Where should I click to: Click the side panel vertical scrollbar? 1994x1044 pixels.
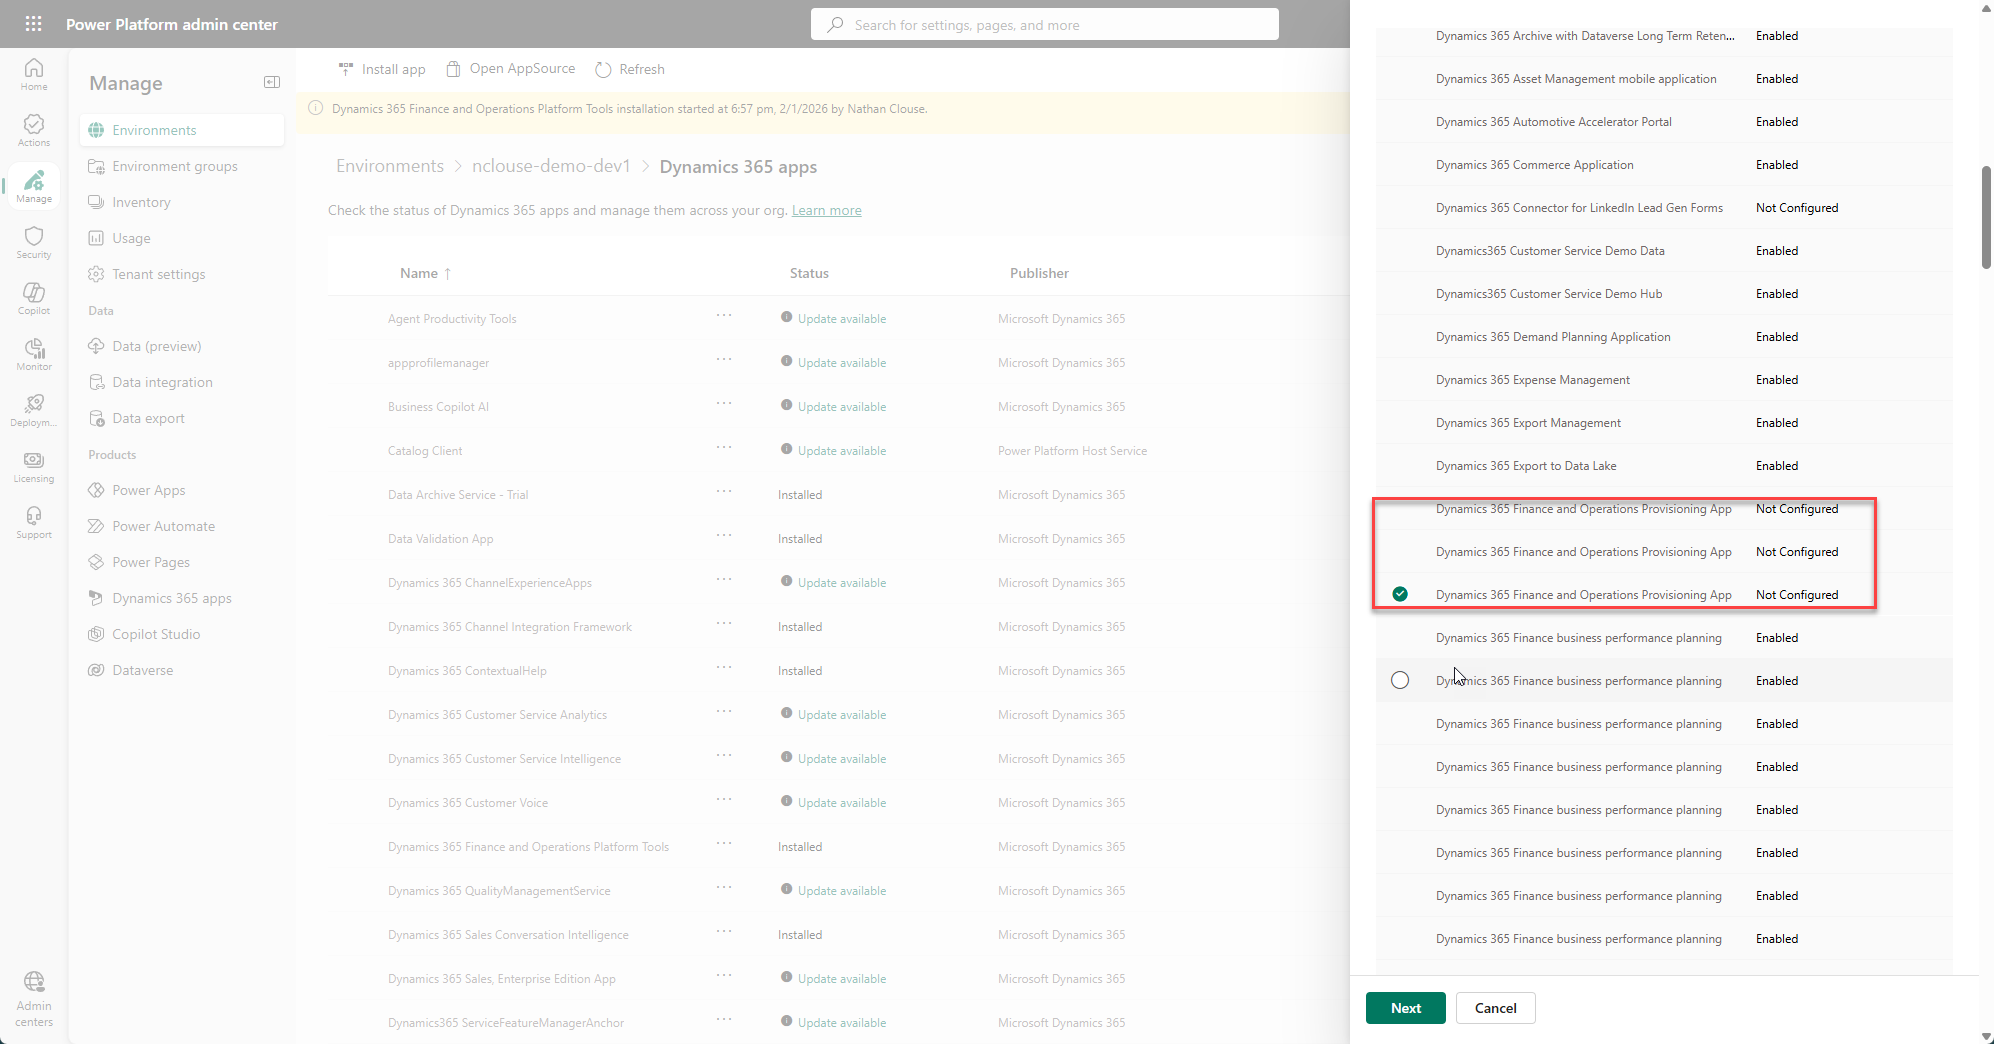1986,217
